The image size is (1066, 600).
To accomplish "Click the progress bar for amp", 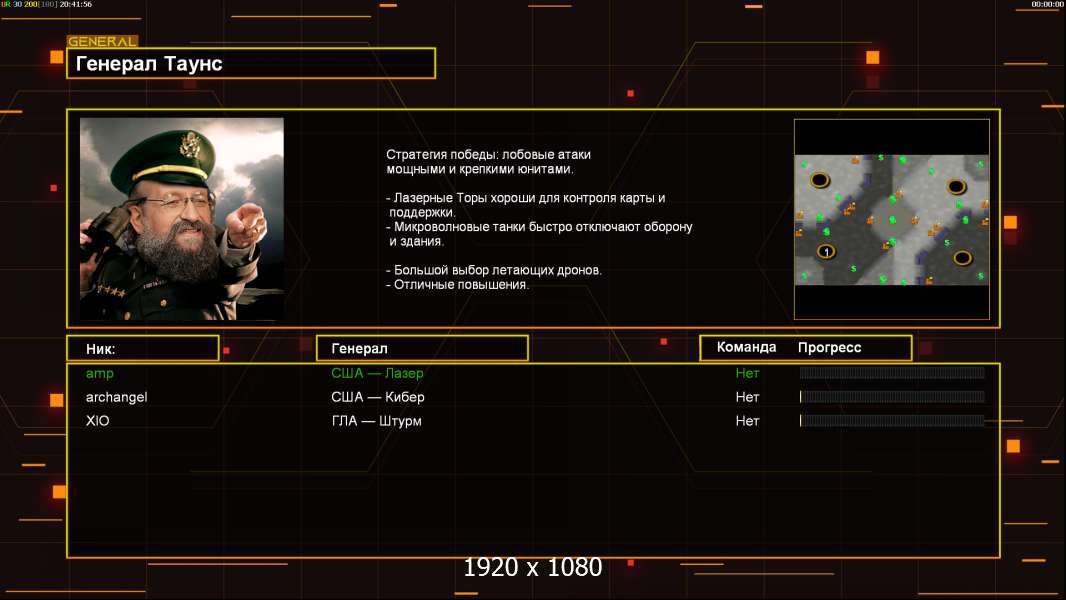I will point(892,372).
